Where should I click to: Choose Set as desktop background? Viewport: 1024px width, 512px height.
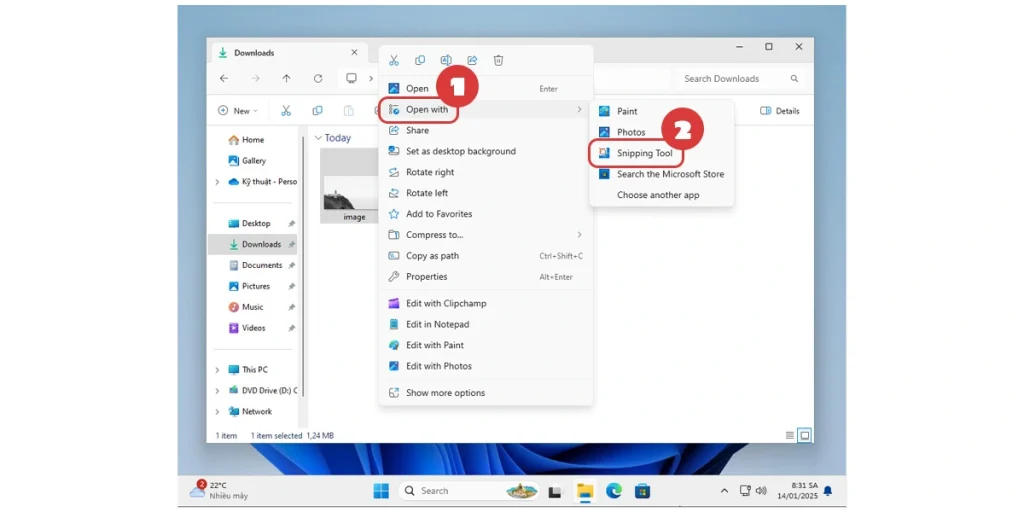coord(460,151)
